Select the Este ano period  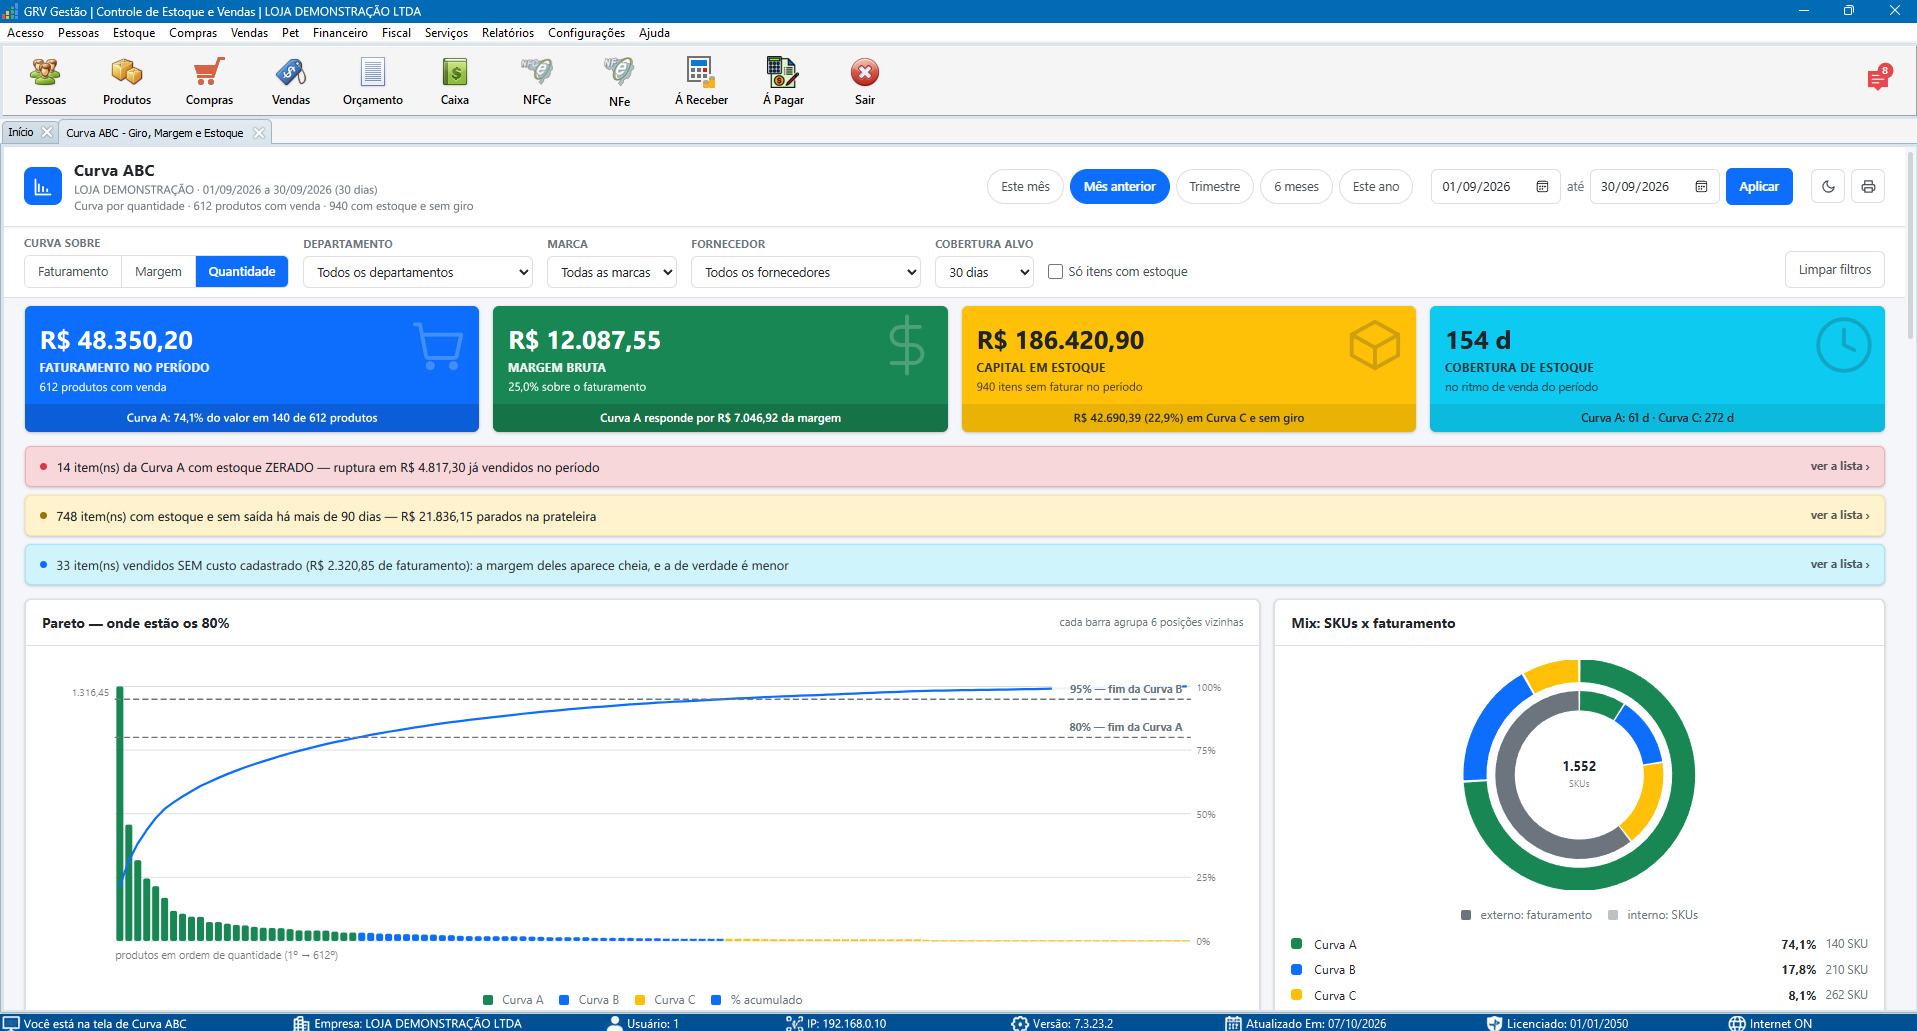[1376, 187]
